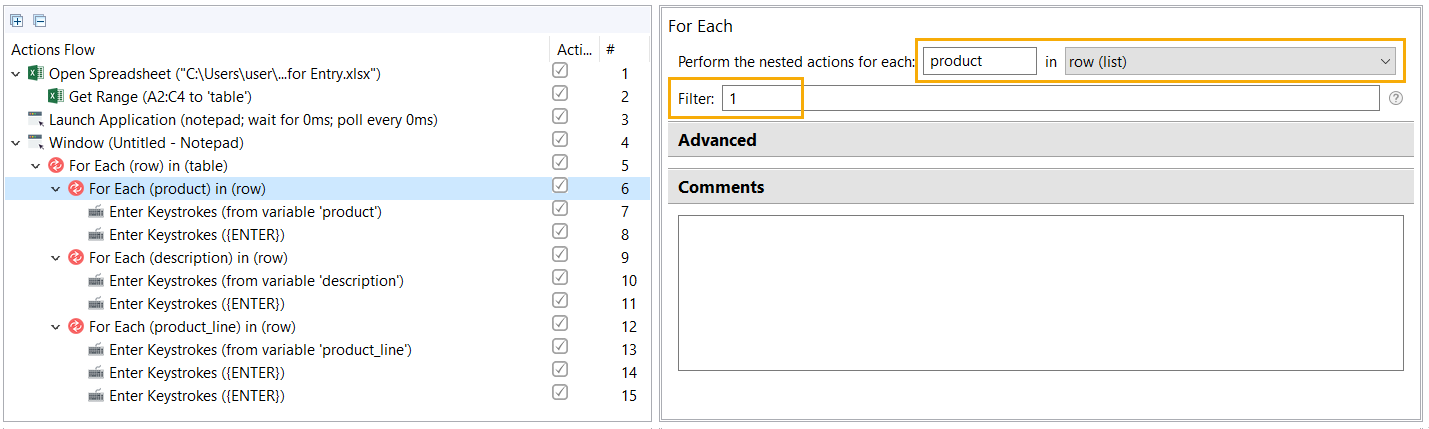Click the Filter input field
This screenshot has width=1429, height=429.
click(x=1051, y=98)
